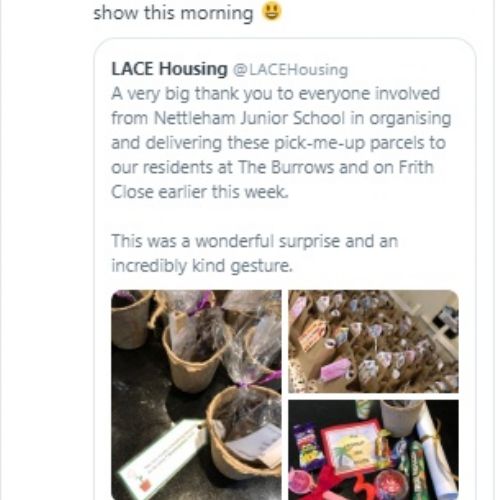Click the 'This was a wonderful surprise' paragraph
The image size is (500, 500).
click(x=255, y=253)
